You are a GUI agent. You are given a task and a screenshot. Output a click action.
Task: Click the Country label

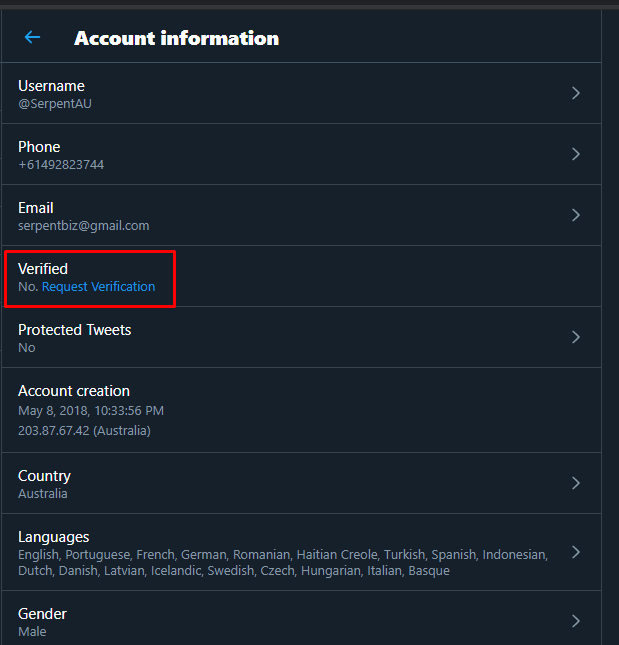(44, 476)
